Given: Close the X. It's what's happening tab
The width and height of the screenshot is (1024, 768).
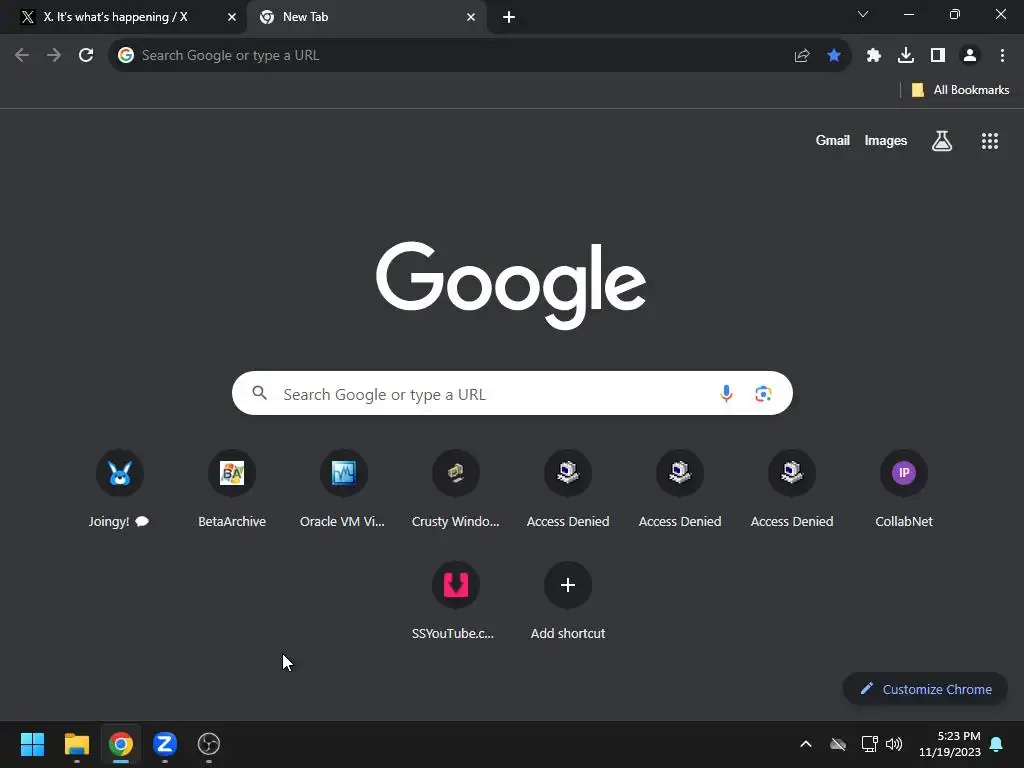Looking at the screenshot, I should [232, 17].
